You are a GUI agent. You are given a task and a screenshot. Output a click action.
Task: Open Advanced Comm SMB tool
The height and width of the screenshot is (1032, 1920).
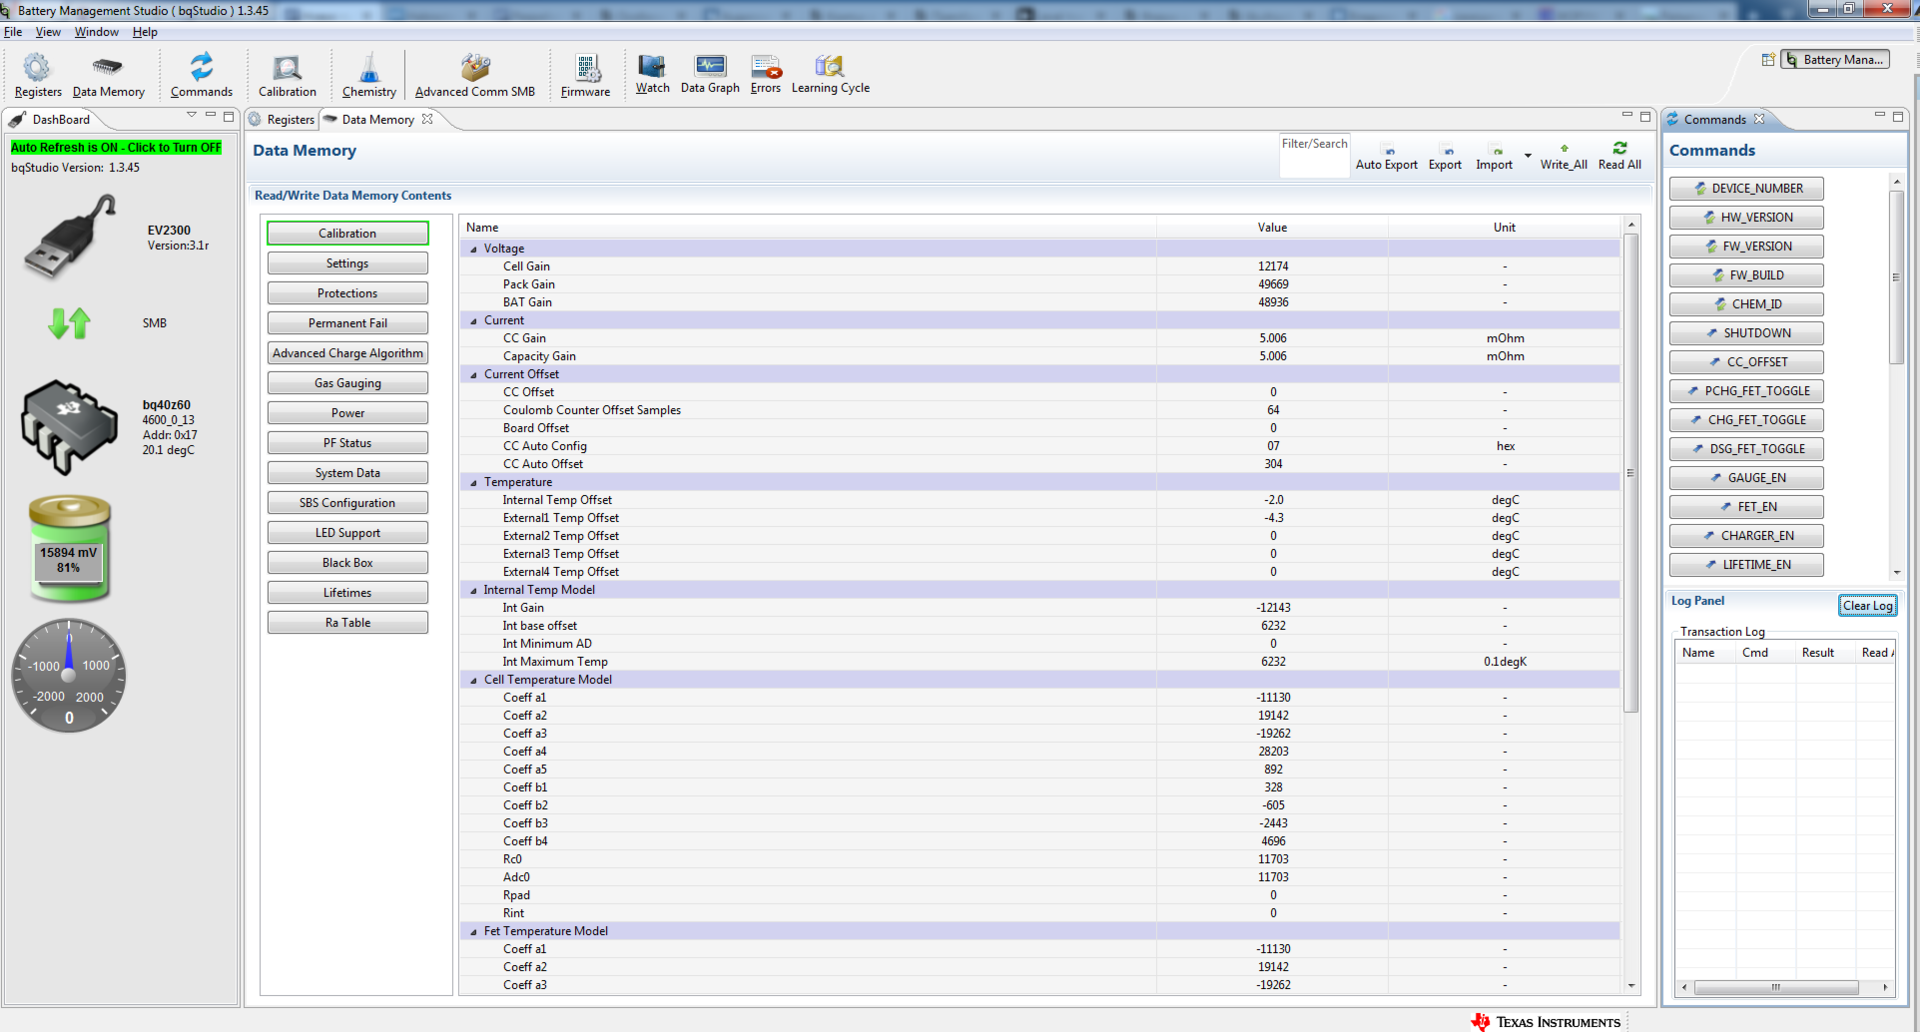point(475,68)
